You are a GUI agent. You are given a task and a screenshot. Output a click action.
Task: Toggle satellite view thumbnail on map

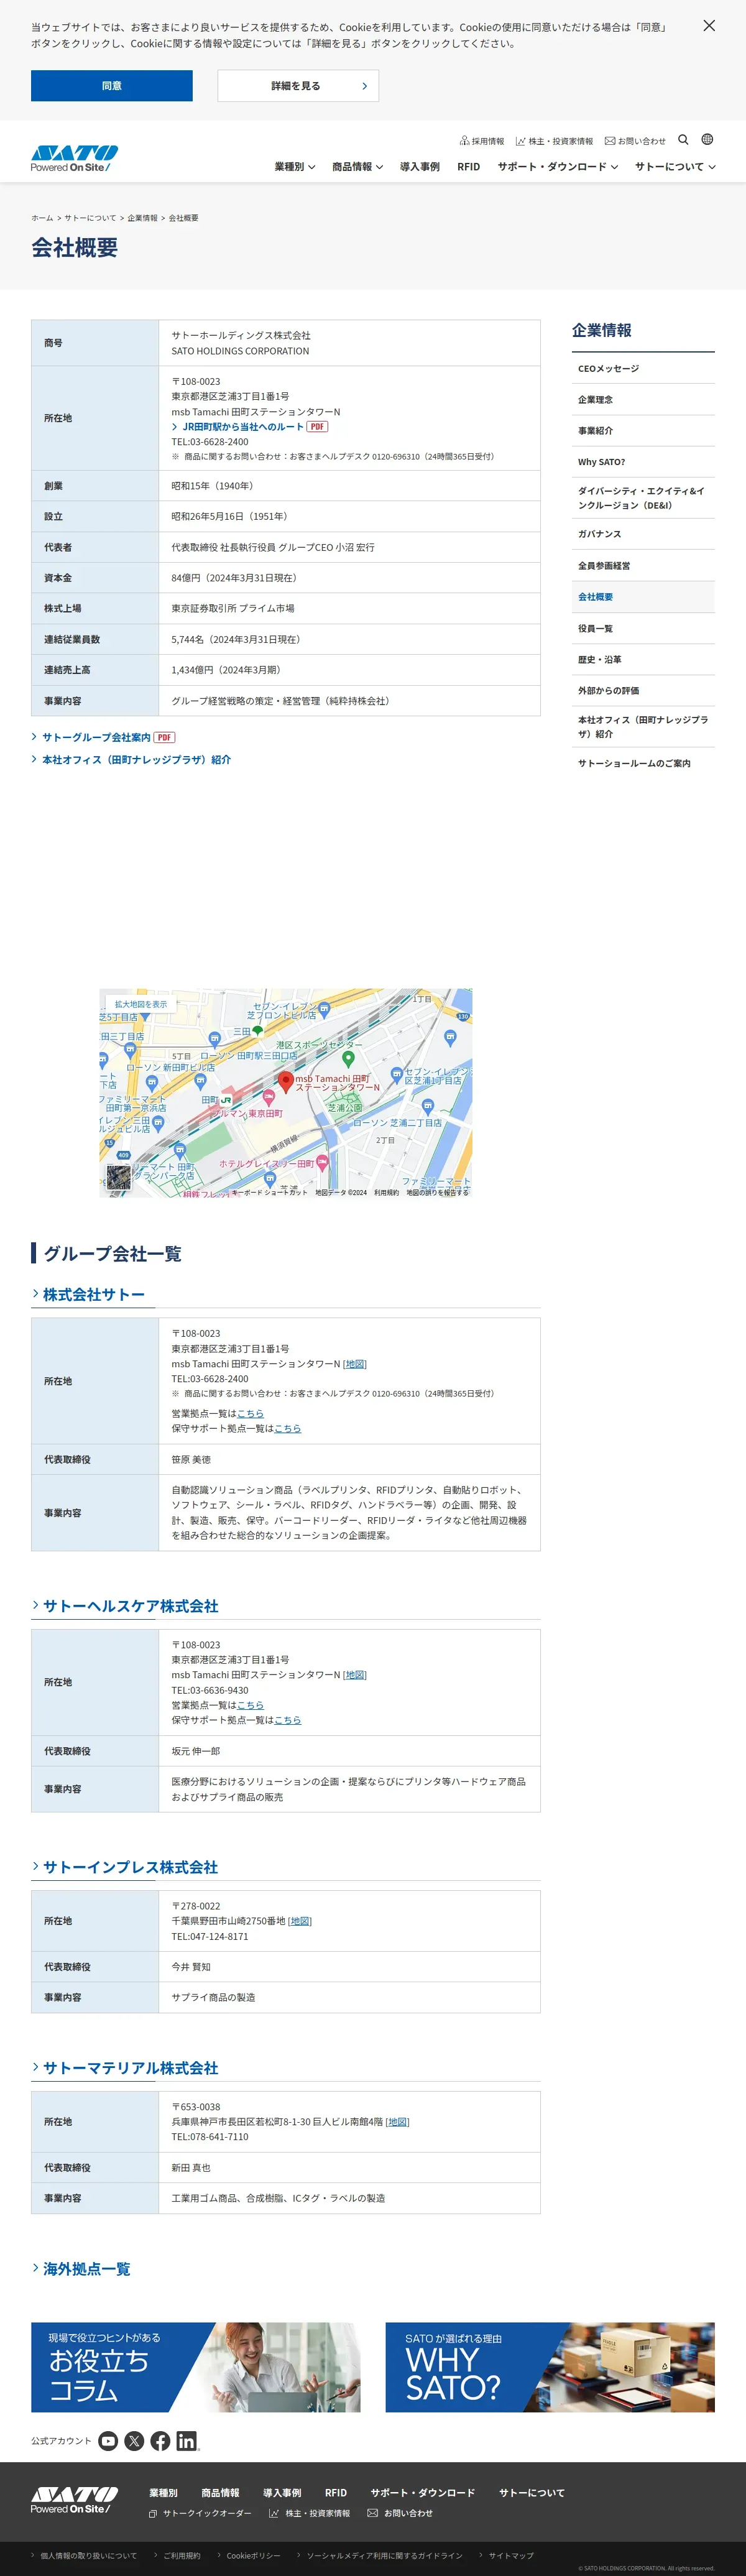coord(119,1177)
